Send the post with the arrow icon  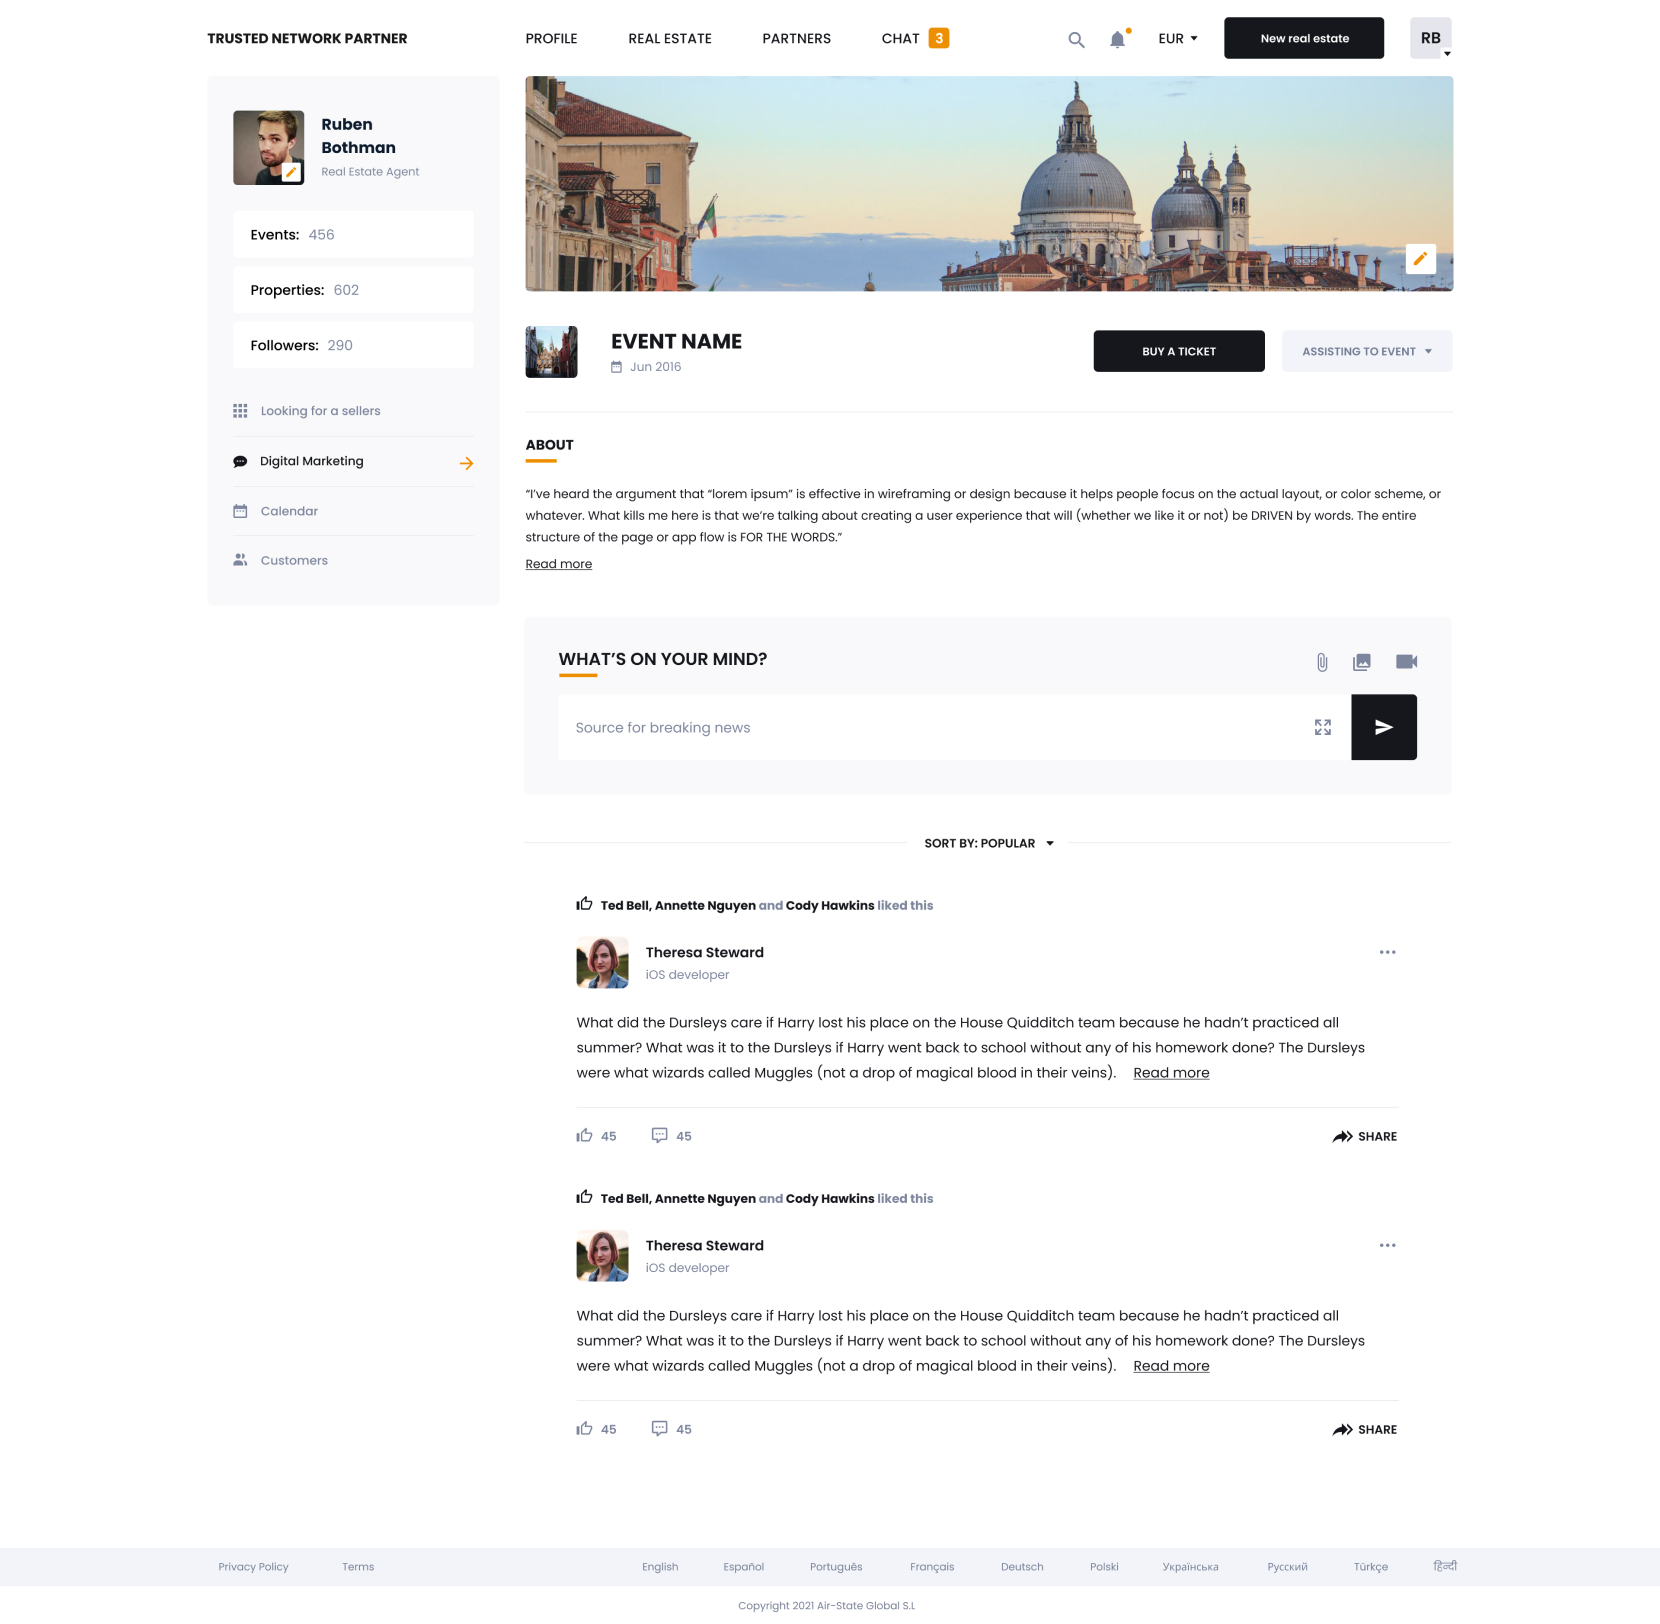pos(1383,727)
